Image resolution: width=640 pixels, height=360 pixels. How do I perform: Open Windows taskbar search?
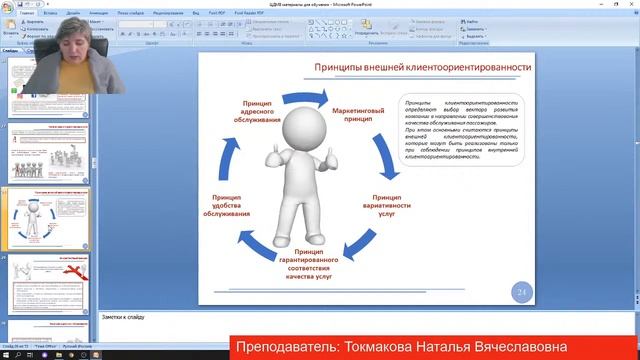click(x=18, y=355)
